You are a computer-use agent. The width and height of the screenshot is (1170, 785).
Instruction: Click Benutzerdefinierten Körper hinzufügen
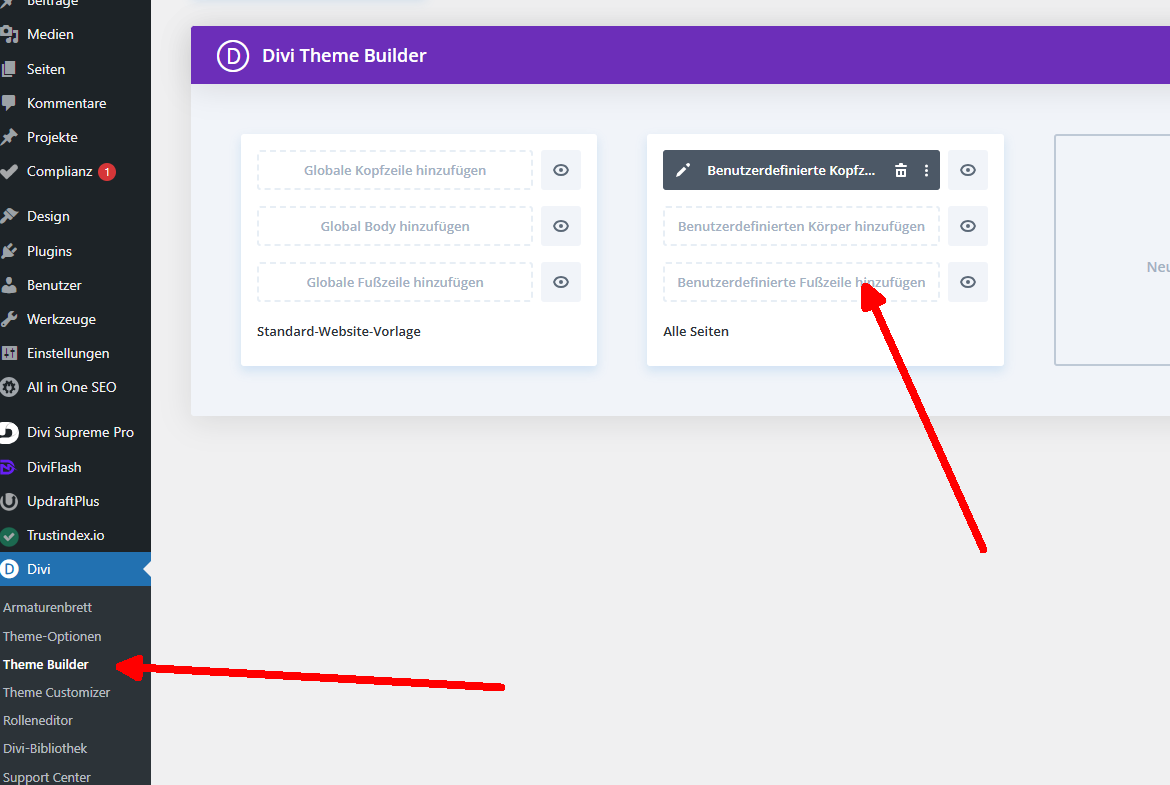(801, 226)
